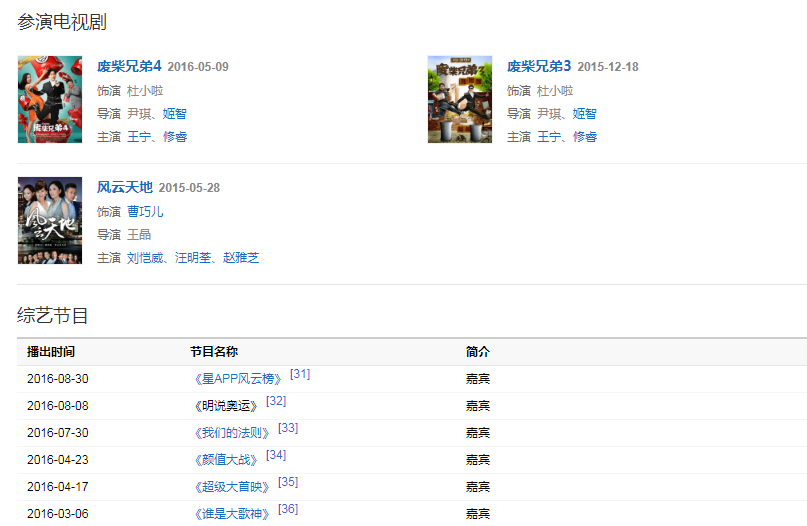The height and width of the screenshot is (526, 807).
Task: Click the 废柴兄弟4 poster thumbnail
Action: click(x=49, y=99)
